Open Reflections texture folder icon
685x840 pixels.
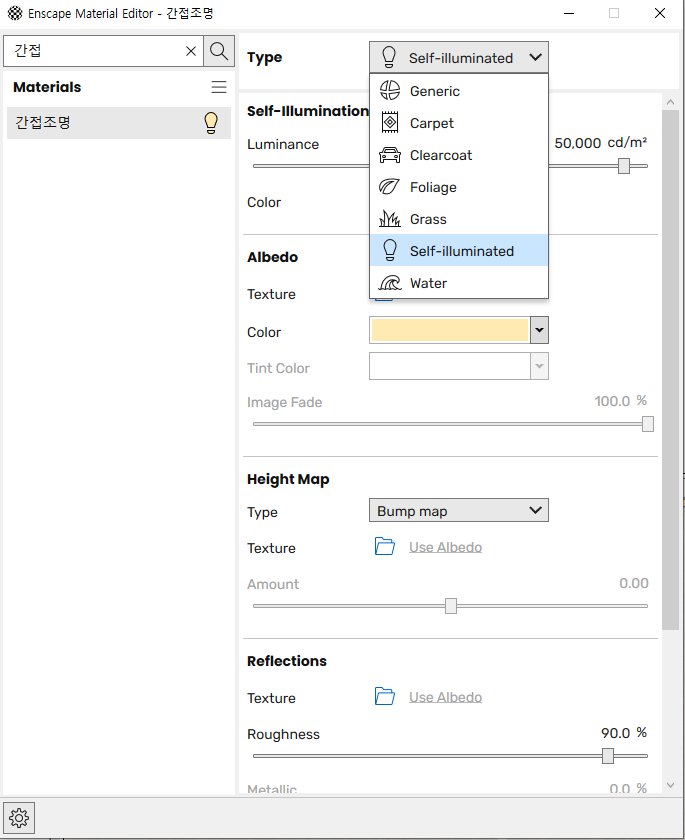[x=385, y=696]
